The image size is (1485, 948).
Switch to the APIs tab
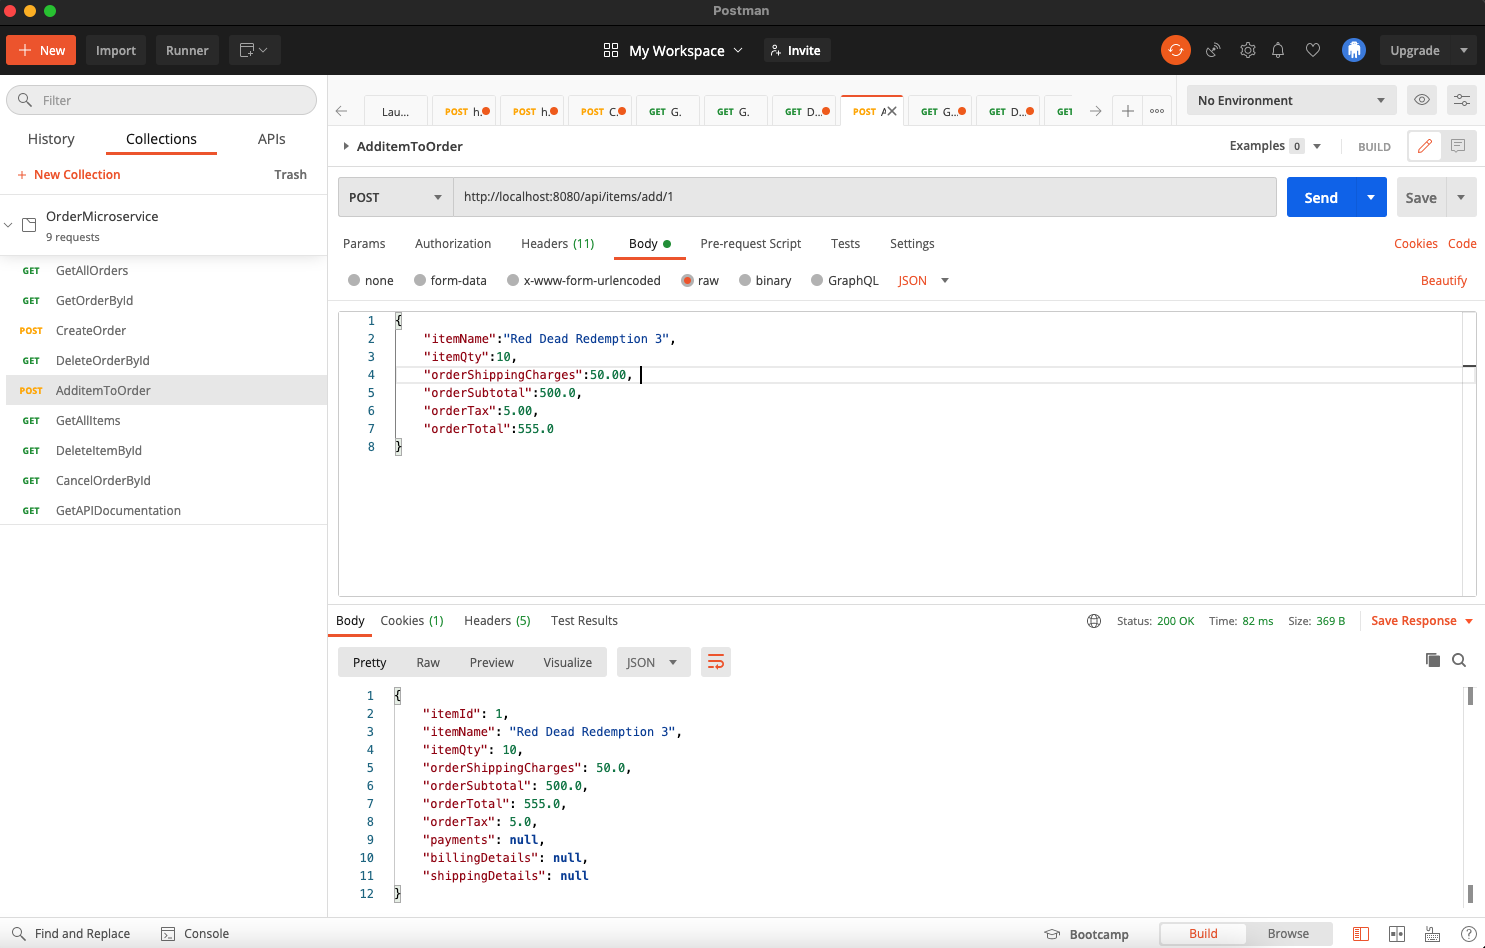pyautogui.click(x=272, y=139)
